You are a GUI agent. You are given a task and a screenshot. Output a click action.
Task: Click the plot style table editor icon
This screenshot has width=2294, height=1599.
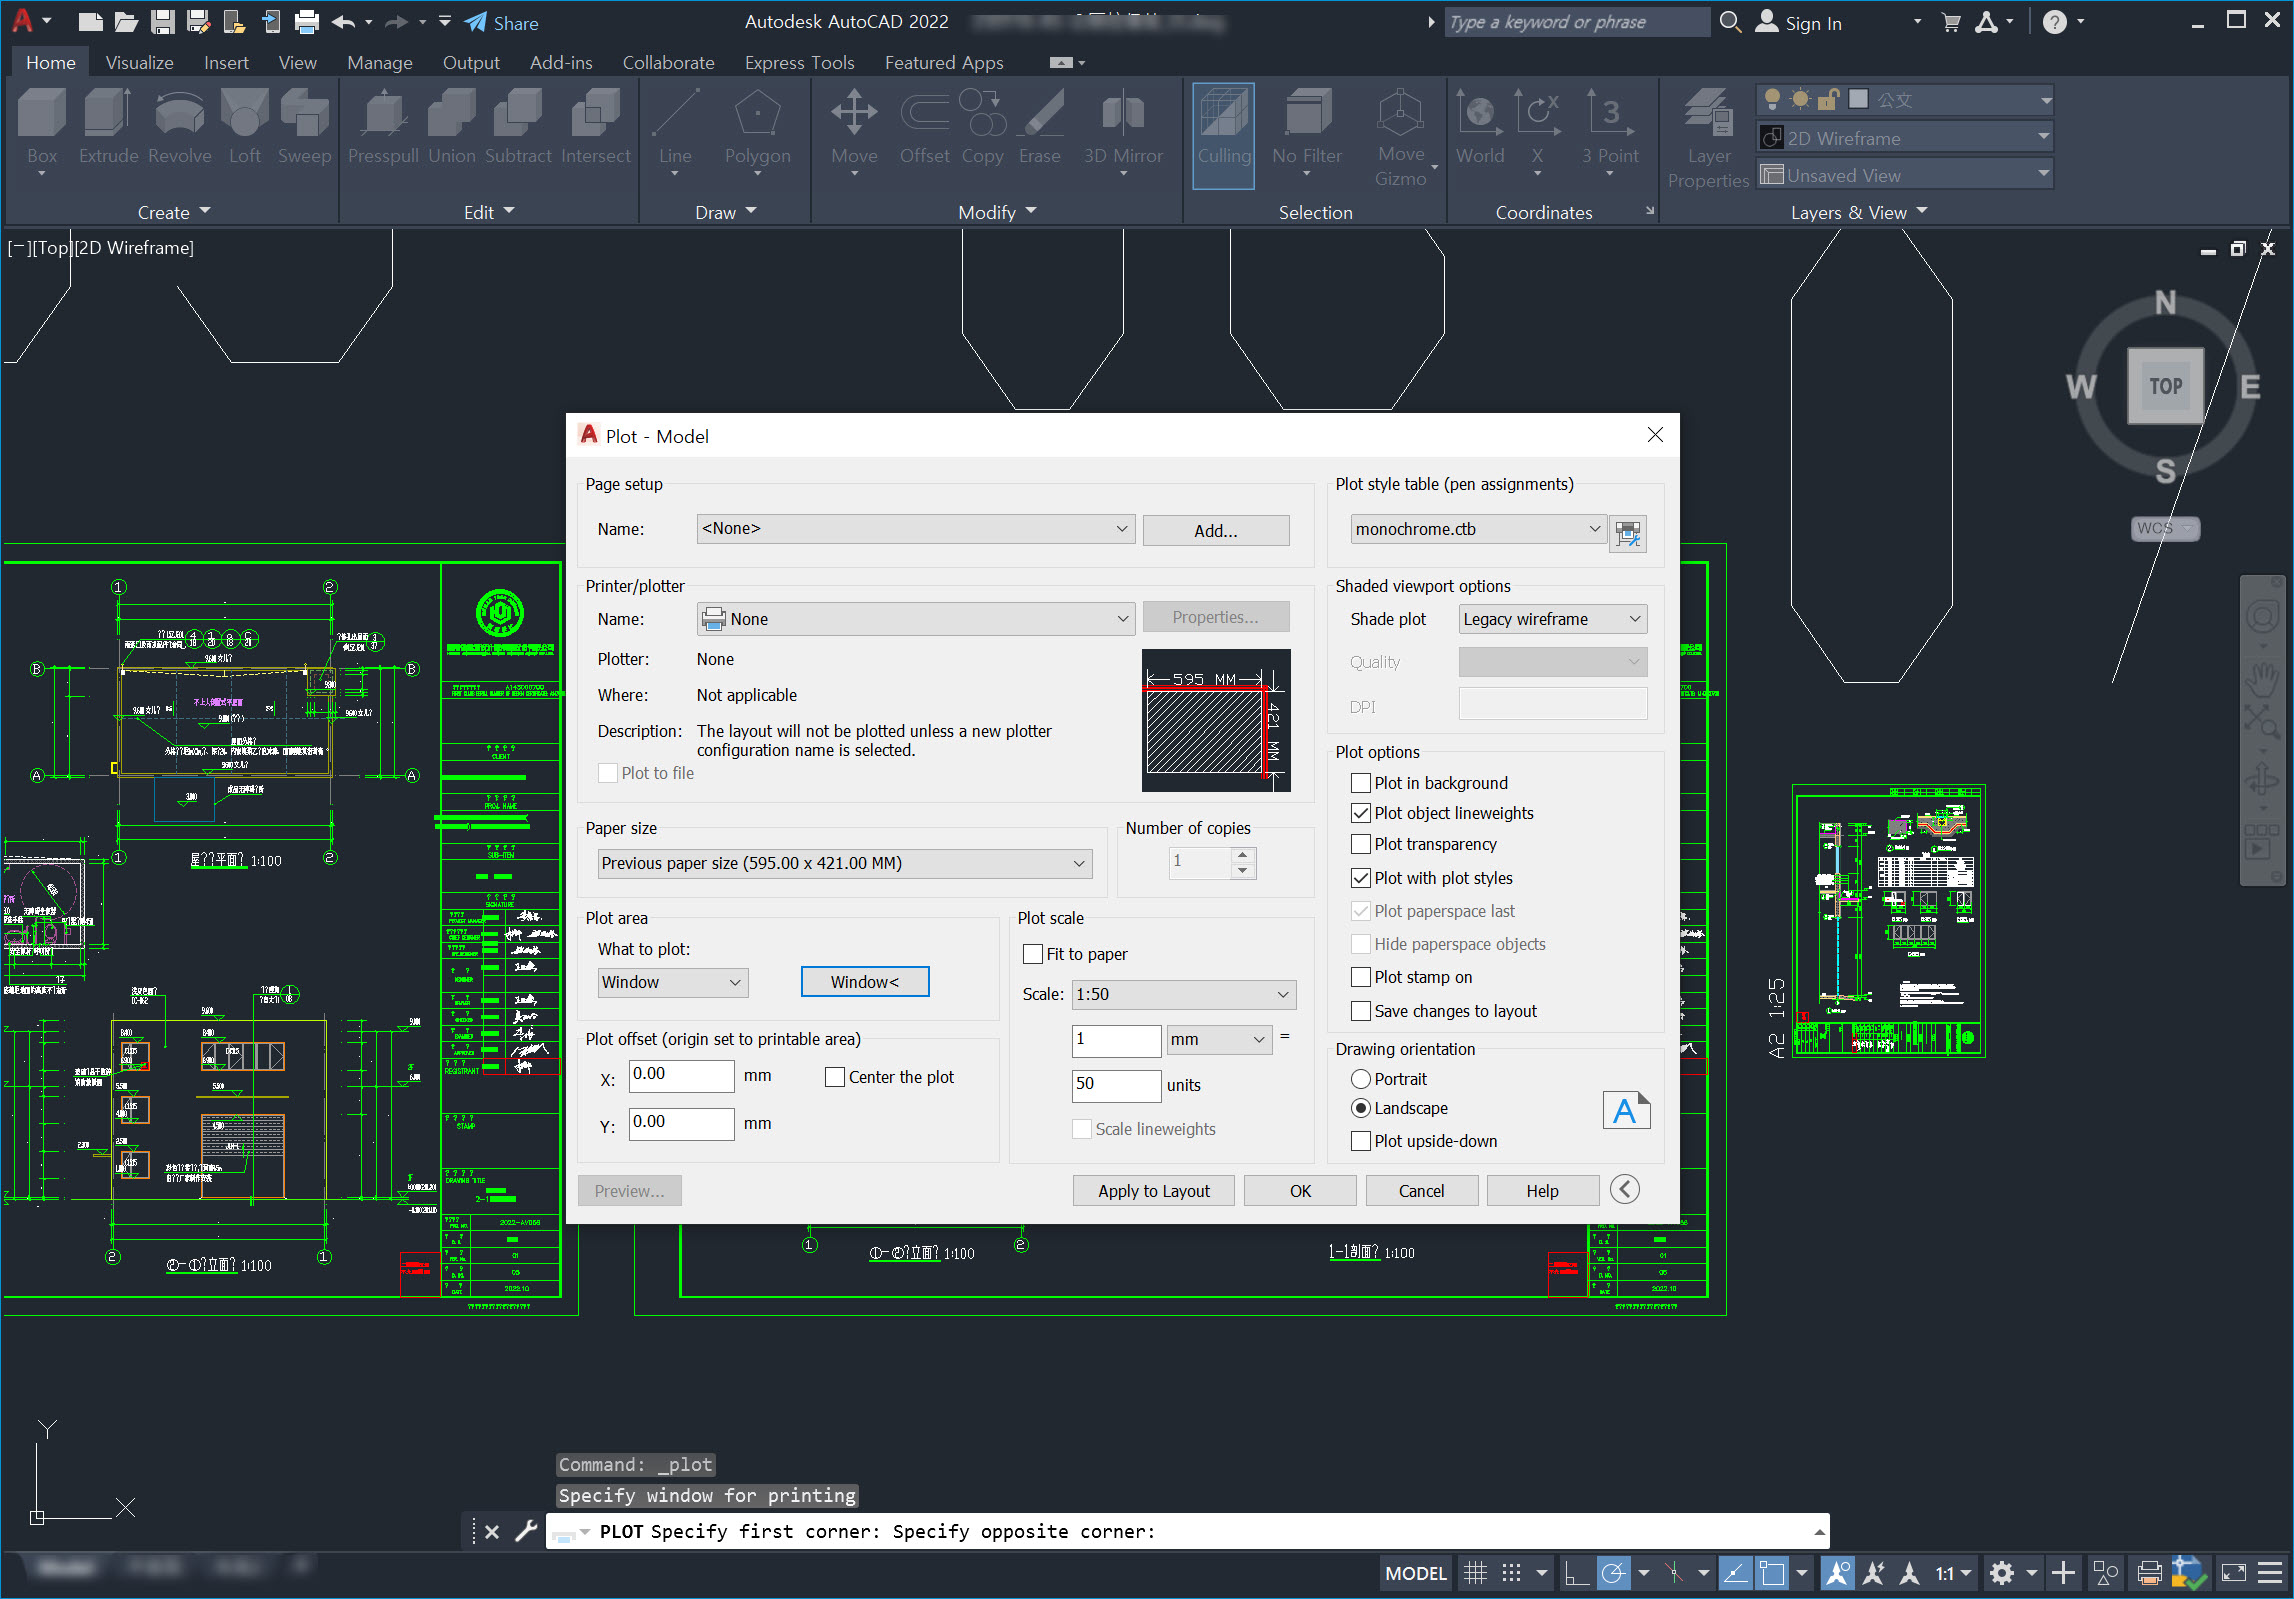click(x=1627, y=532)
